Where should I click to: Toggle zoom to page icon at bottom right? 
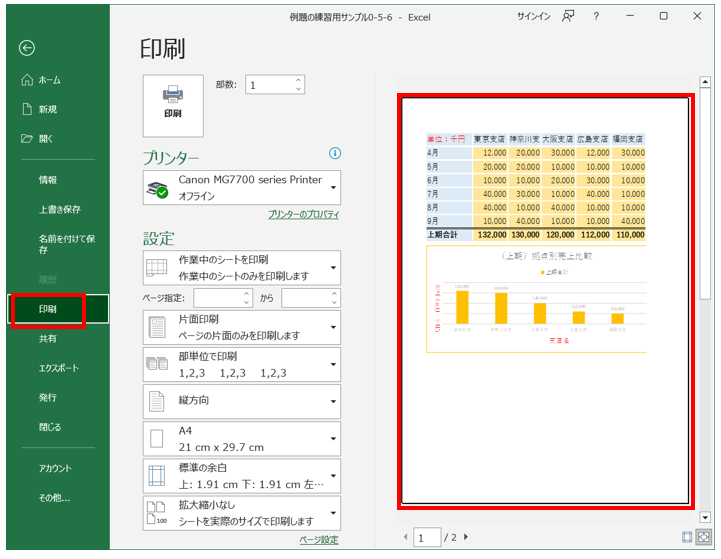click(x=703, y=537)
